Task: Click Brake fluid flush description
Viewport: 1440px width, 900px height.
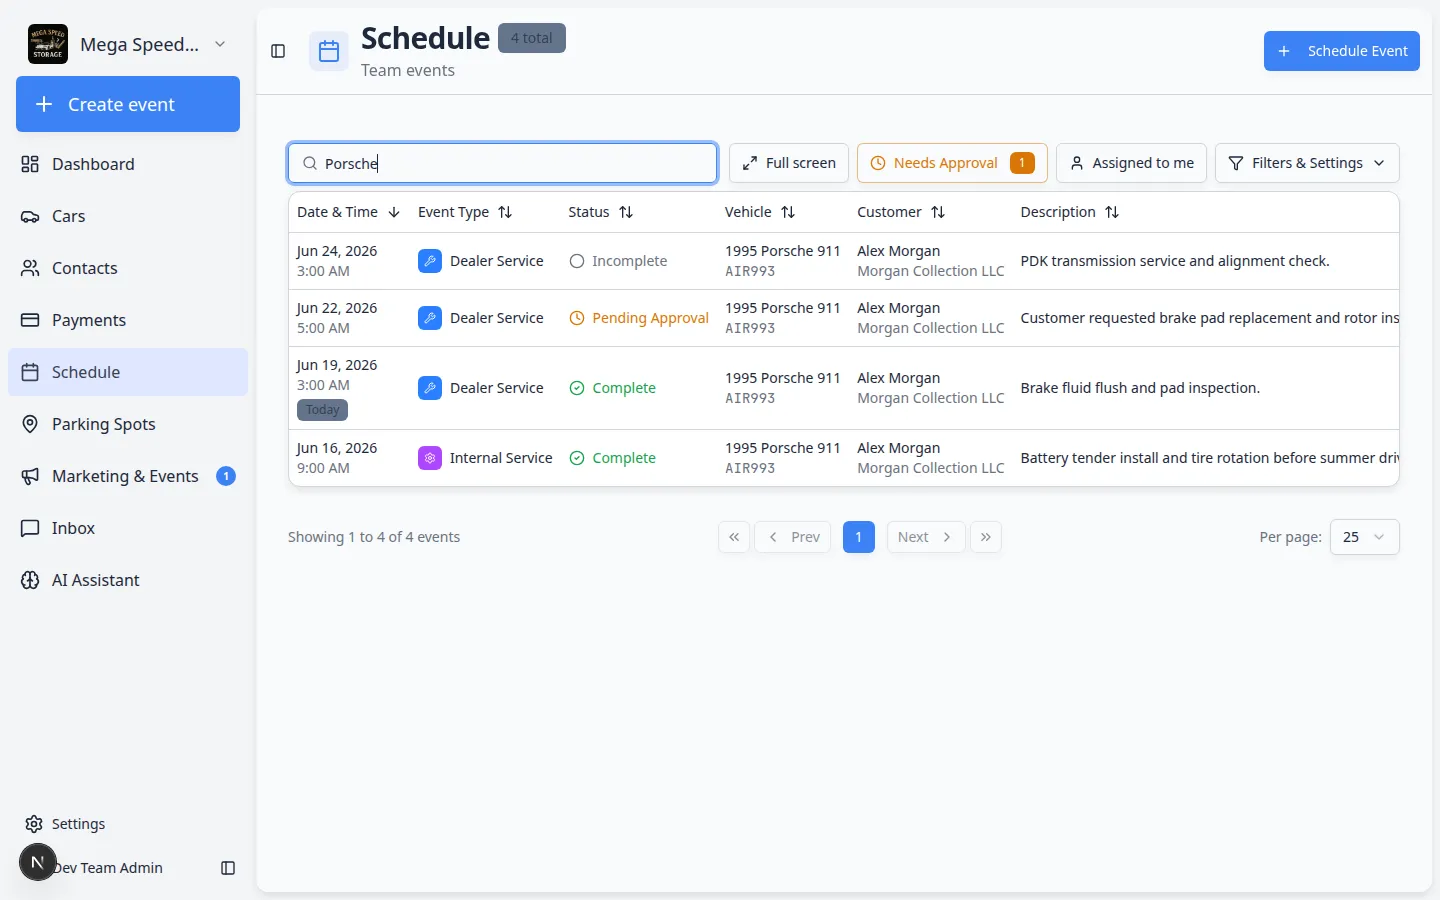Action: click(1140, 388)
